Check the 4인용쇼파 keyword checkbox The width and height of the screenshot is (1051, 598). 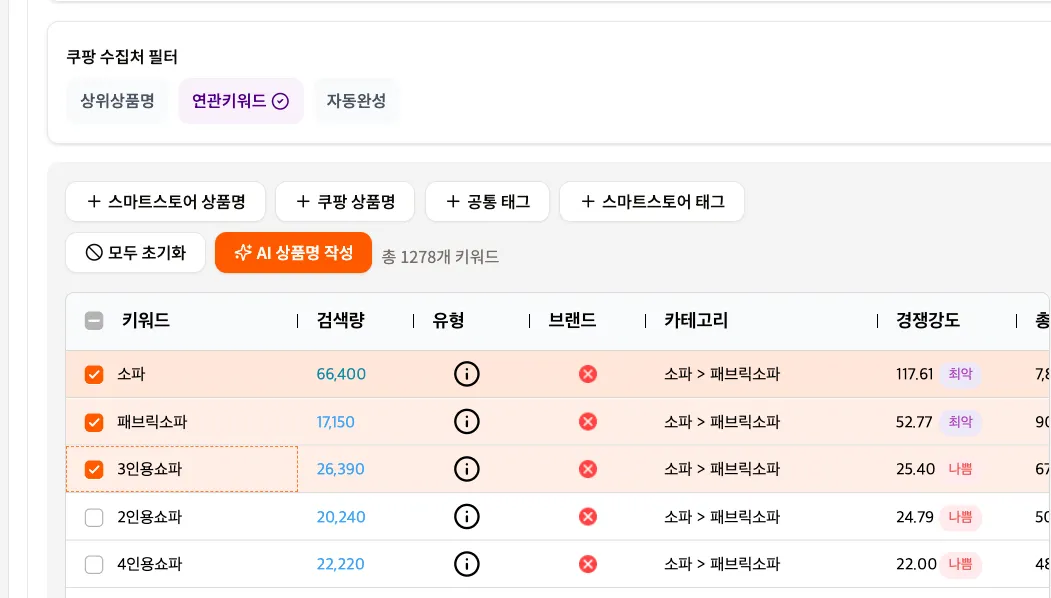pos(94,565)
